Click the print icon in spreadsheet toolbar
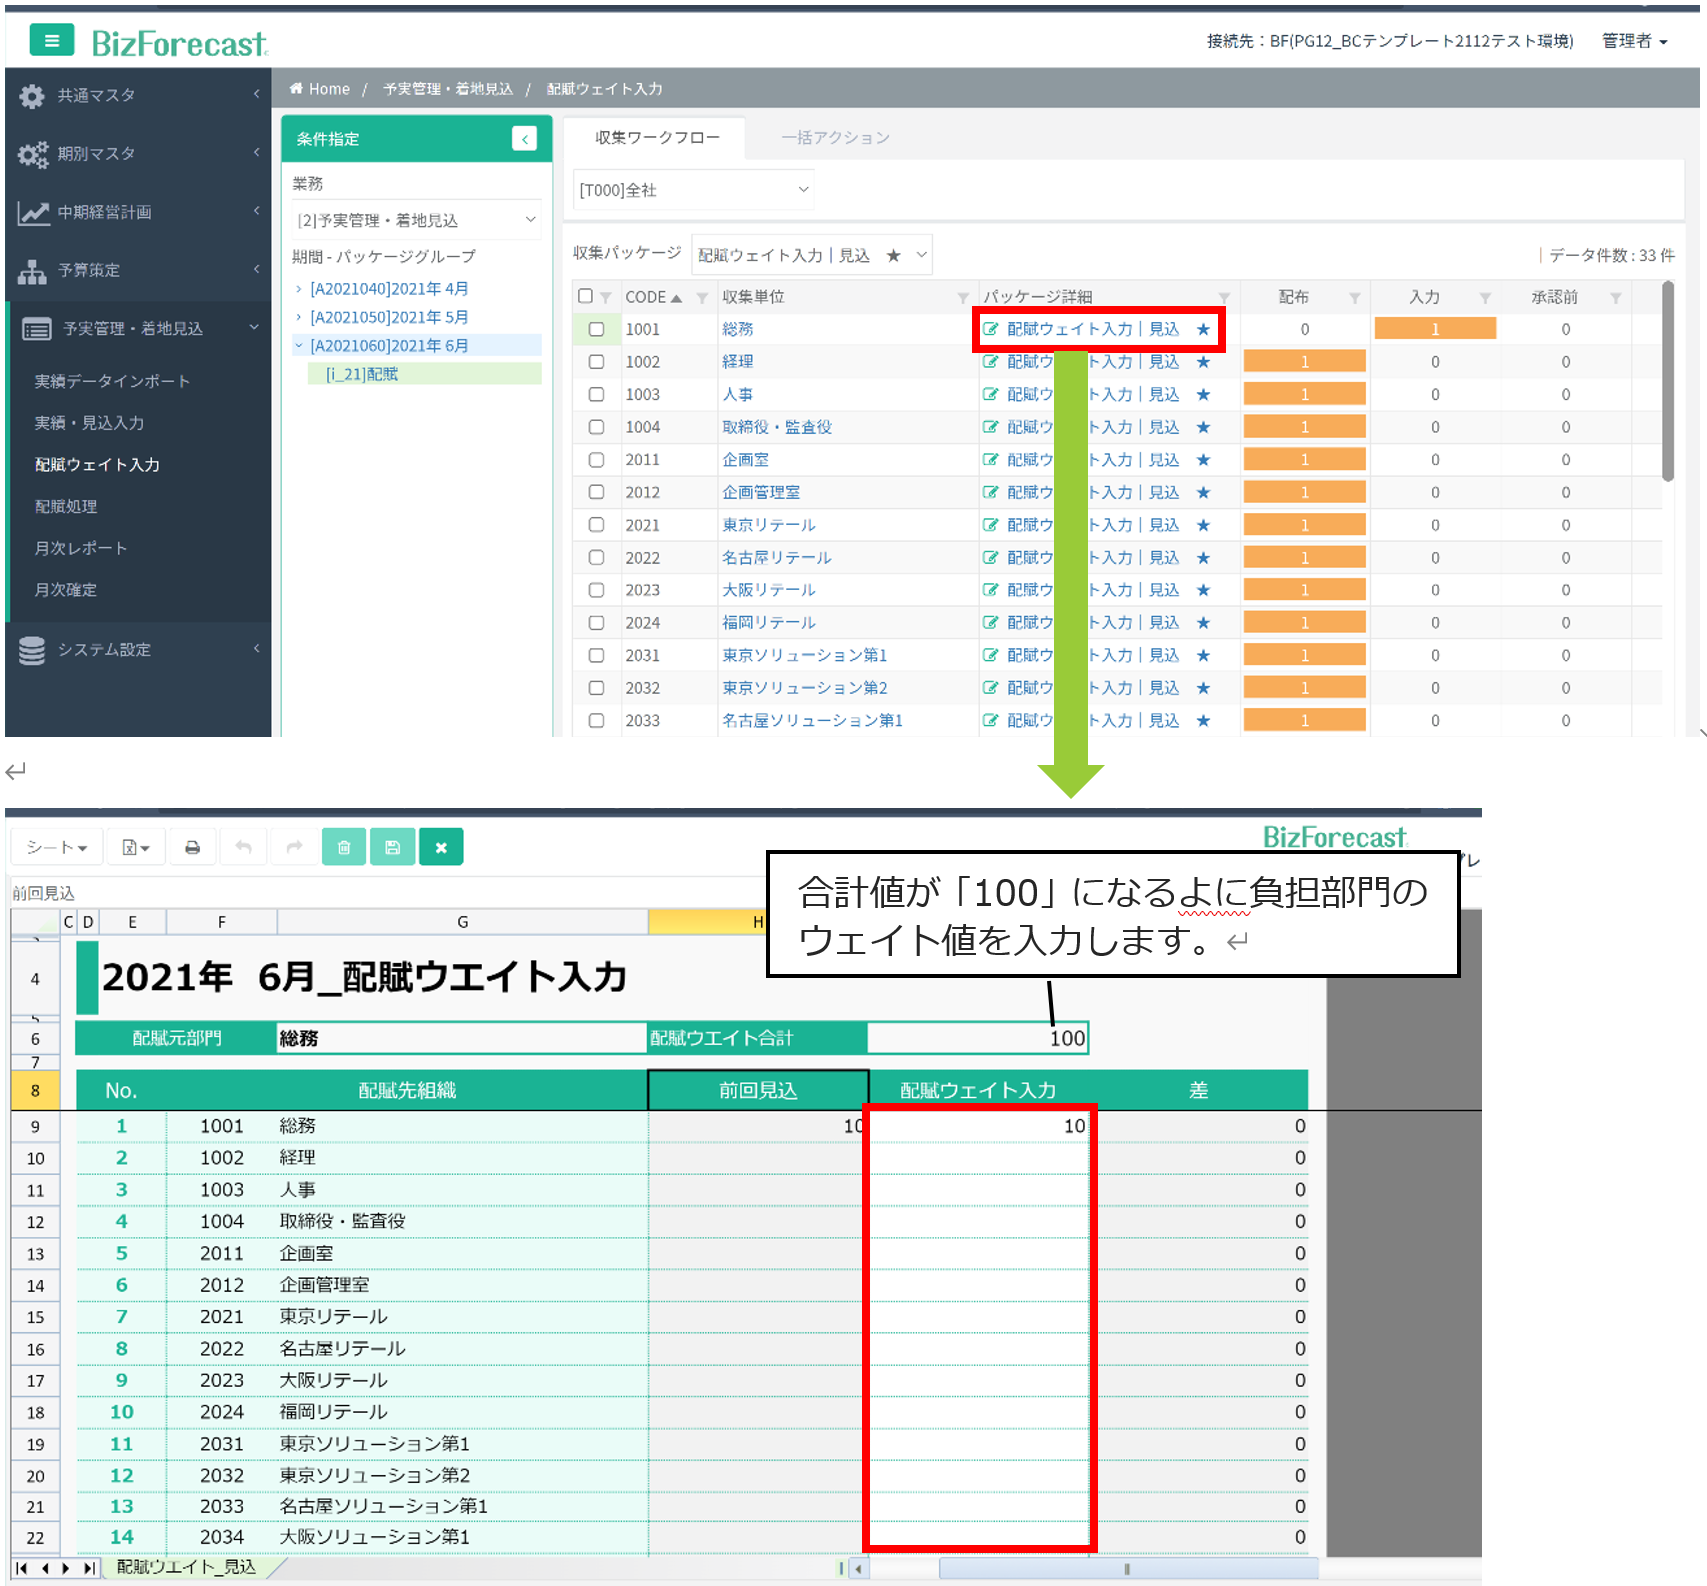1707x1586 pixels. coord(192,847)
